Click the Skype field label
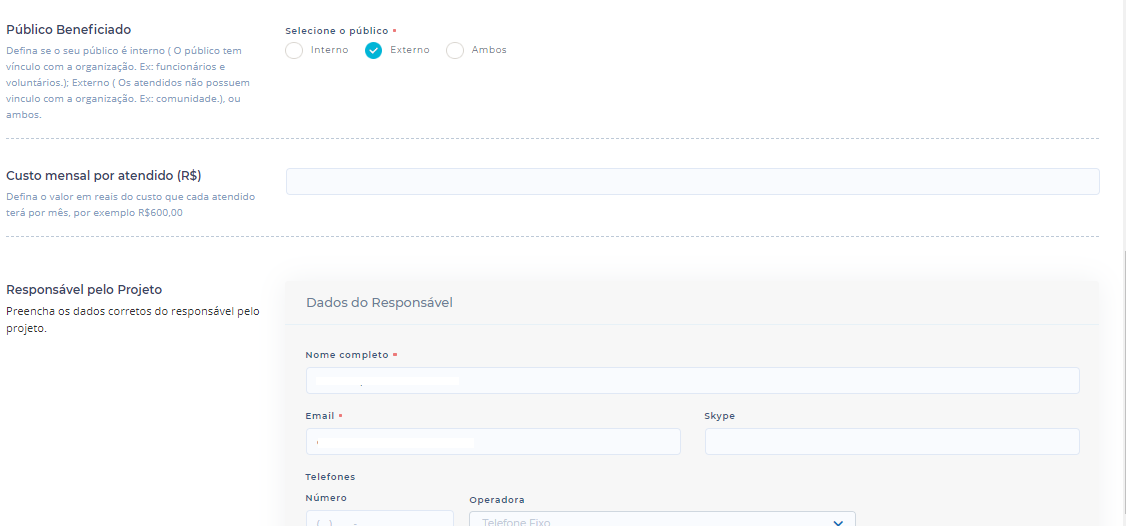Viewport: 1126px width, 526px height. [x=720, y=416]
